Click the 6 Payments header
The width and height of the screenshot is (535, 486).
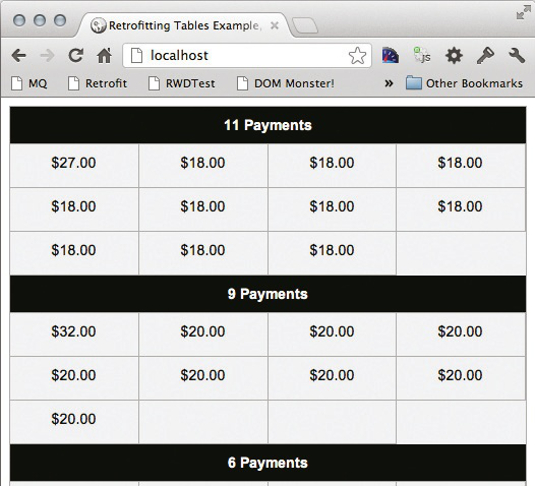pyautogui.click(x=268, y=463)
